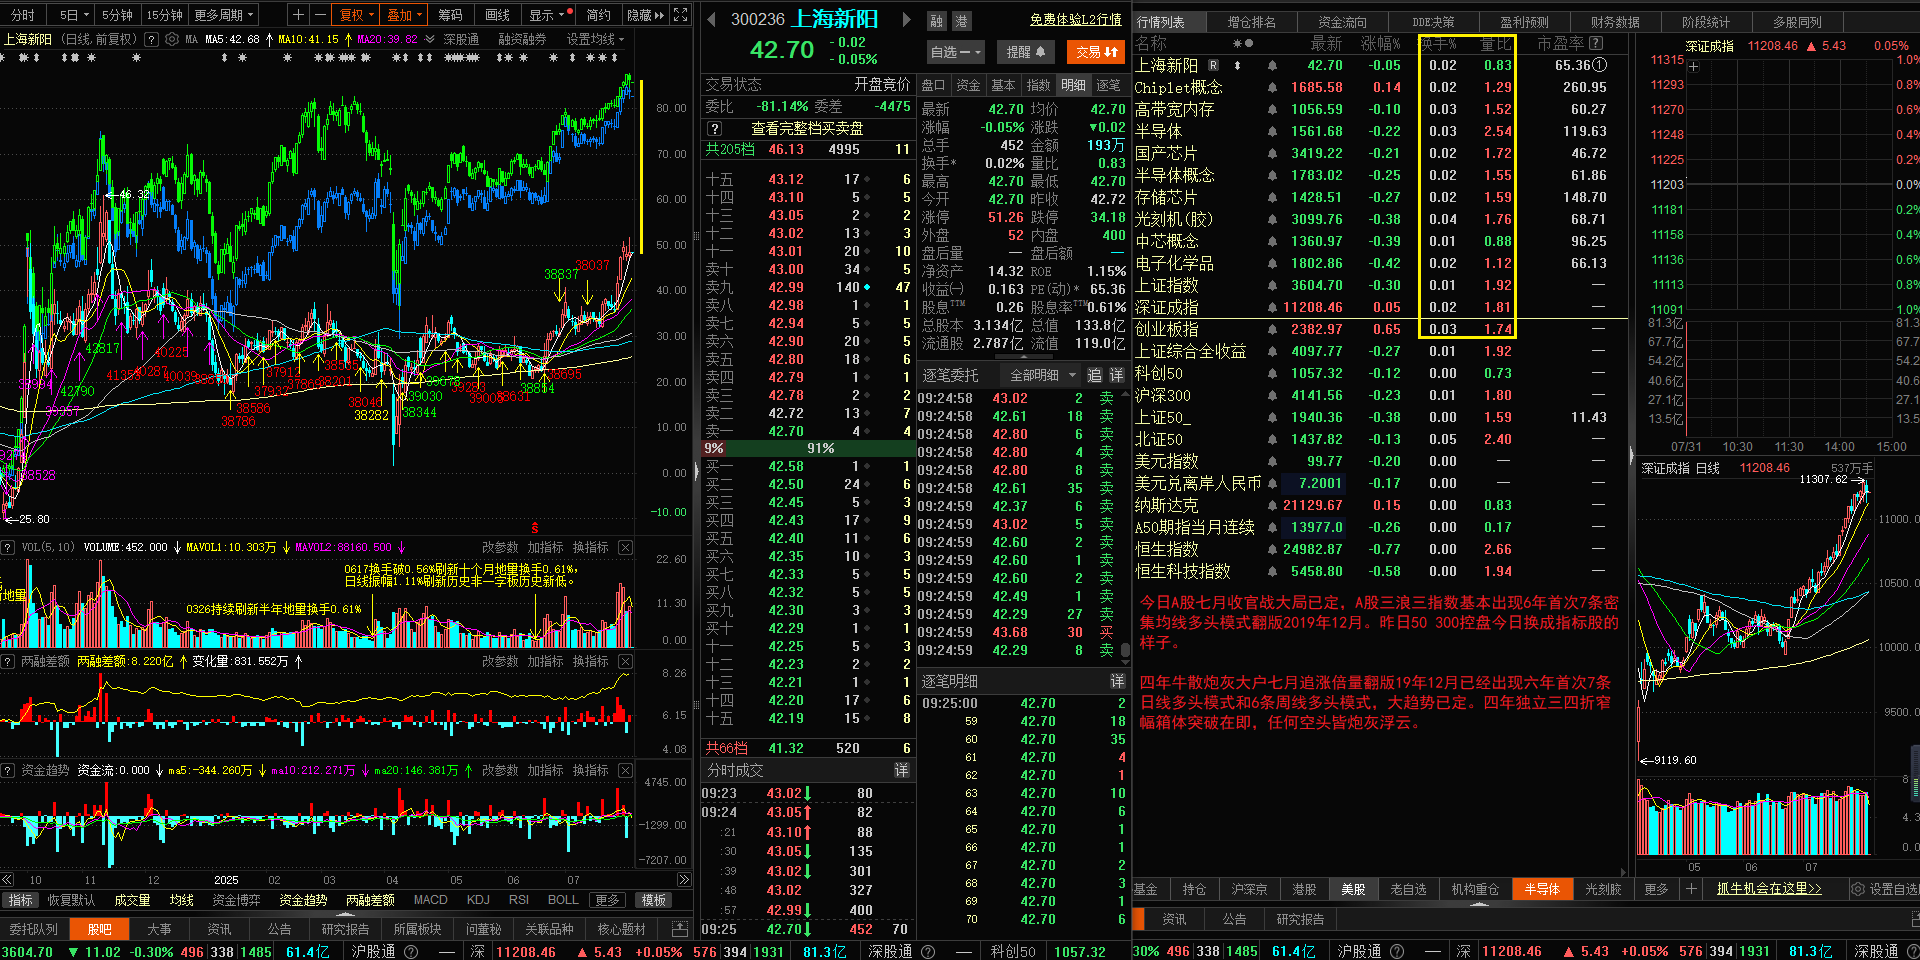
Task: Click the 分时成交 详 detail button
Action: [x=901, y=770]
